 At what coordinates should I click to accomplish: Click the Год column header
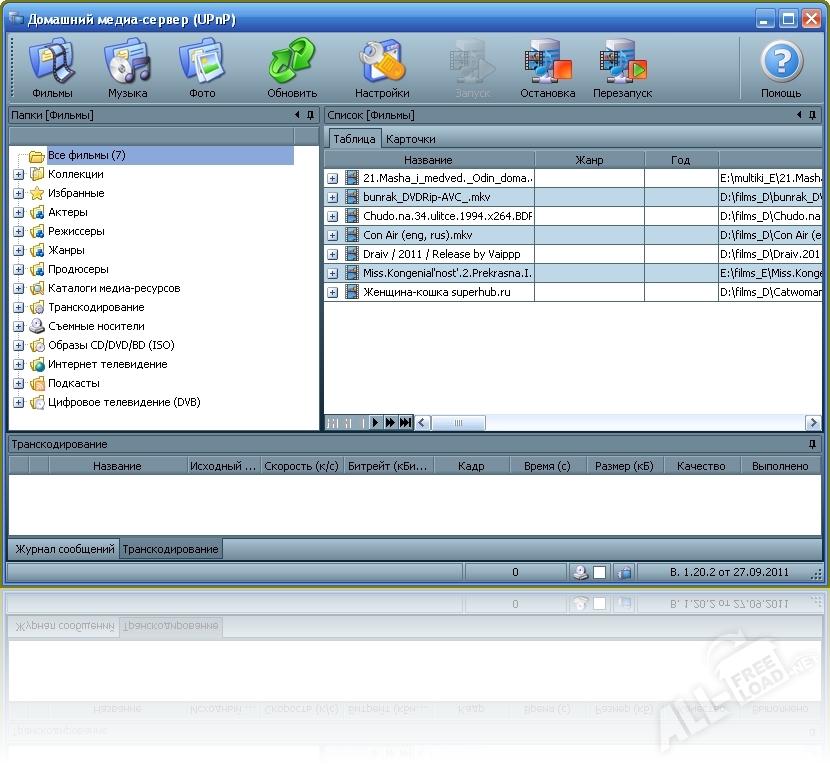(x=680, y=160)
